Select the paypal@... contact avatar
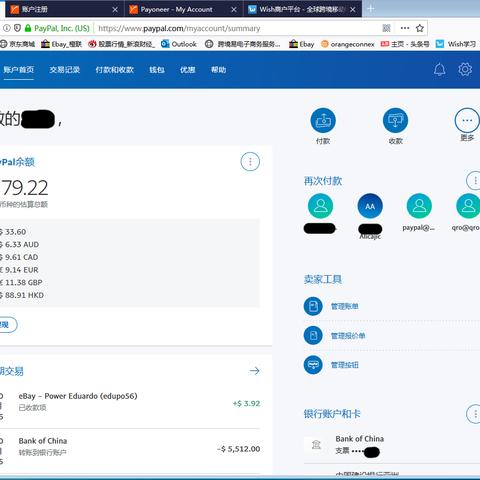The height and width of the screenshot is (480, 480). [419, 206]
